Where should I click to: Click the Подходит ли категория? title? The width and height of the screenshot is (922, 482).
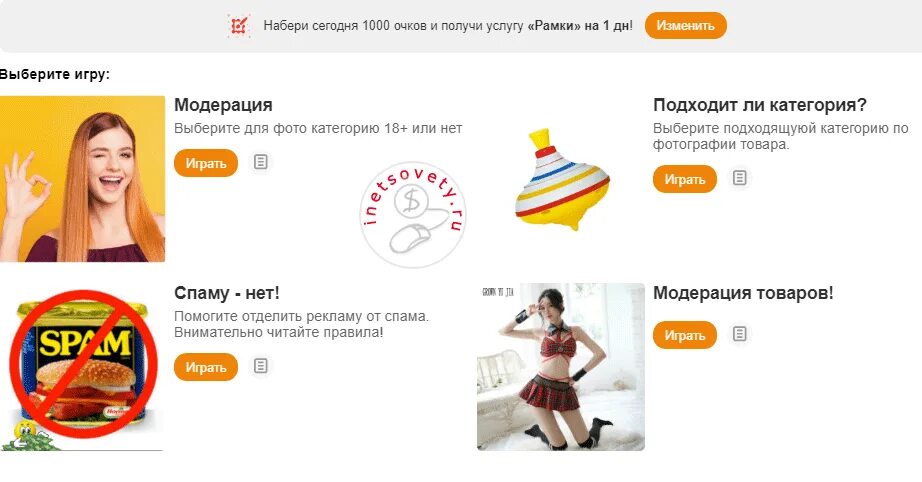pyautogui.click(x=760, y=105)
